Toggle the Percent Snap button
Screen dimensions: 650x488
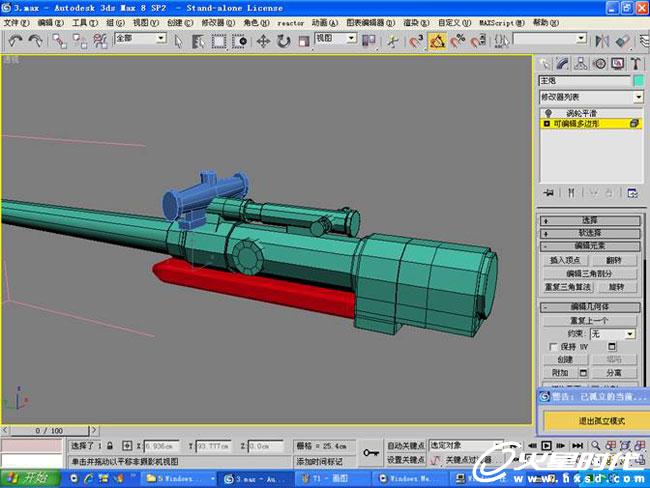458,41
